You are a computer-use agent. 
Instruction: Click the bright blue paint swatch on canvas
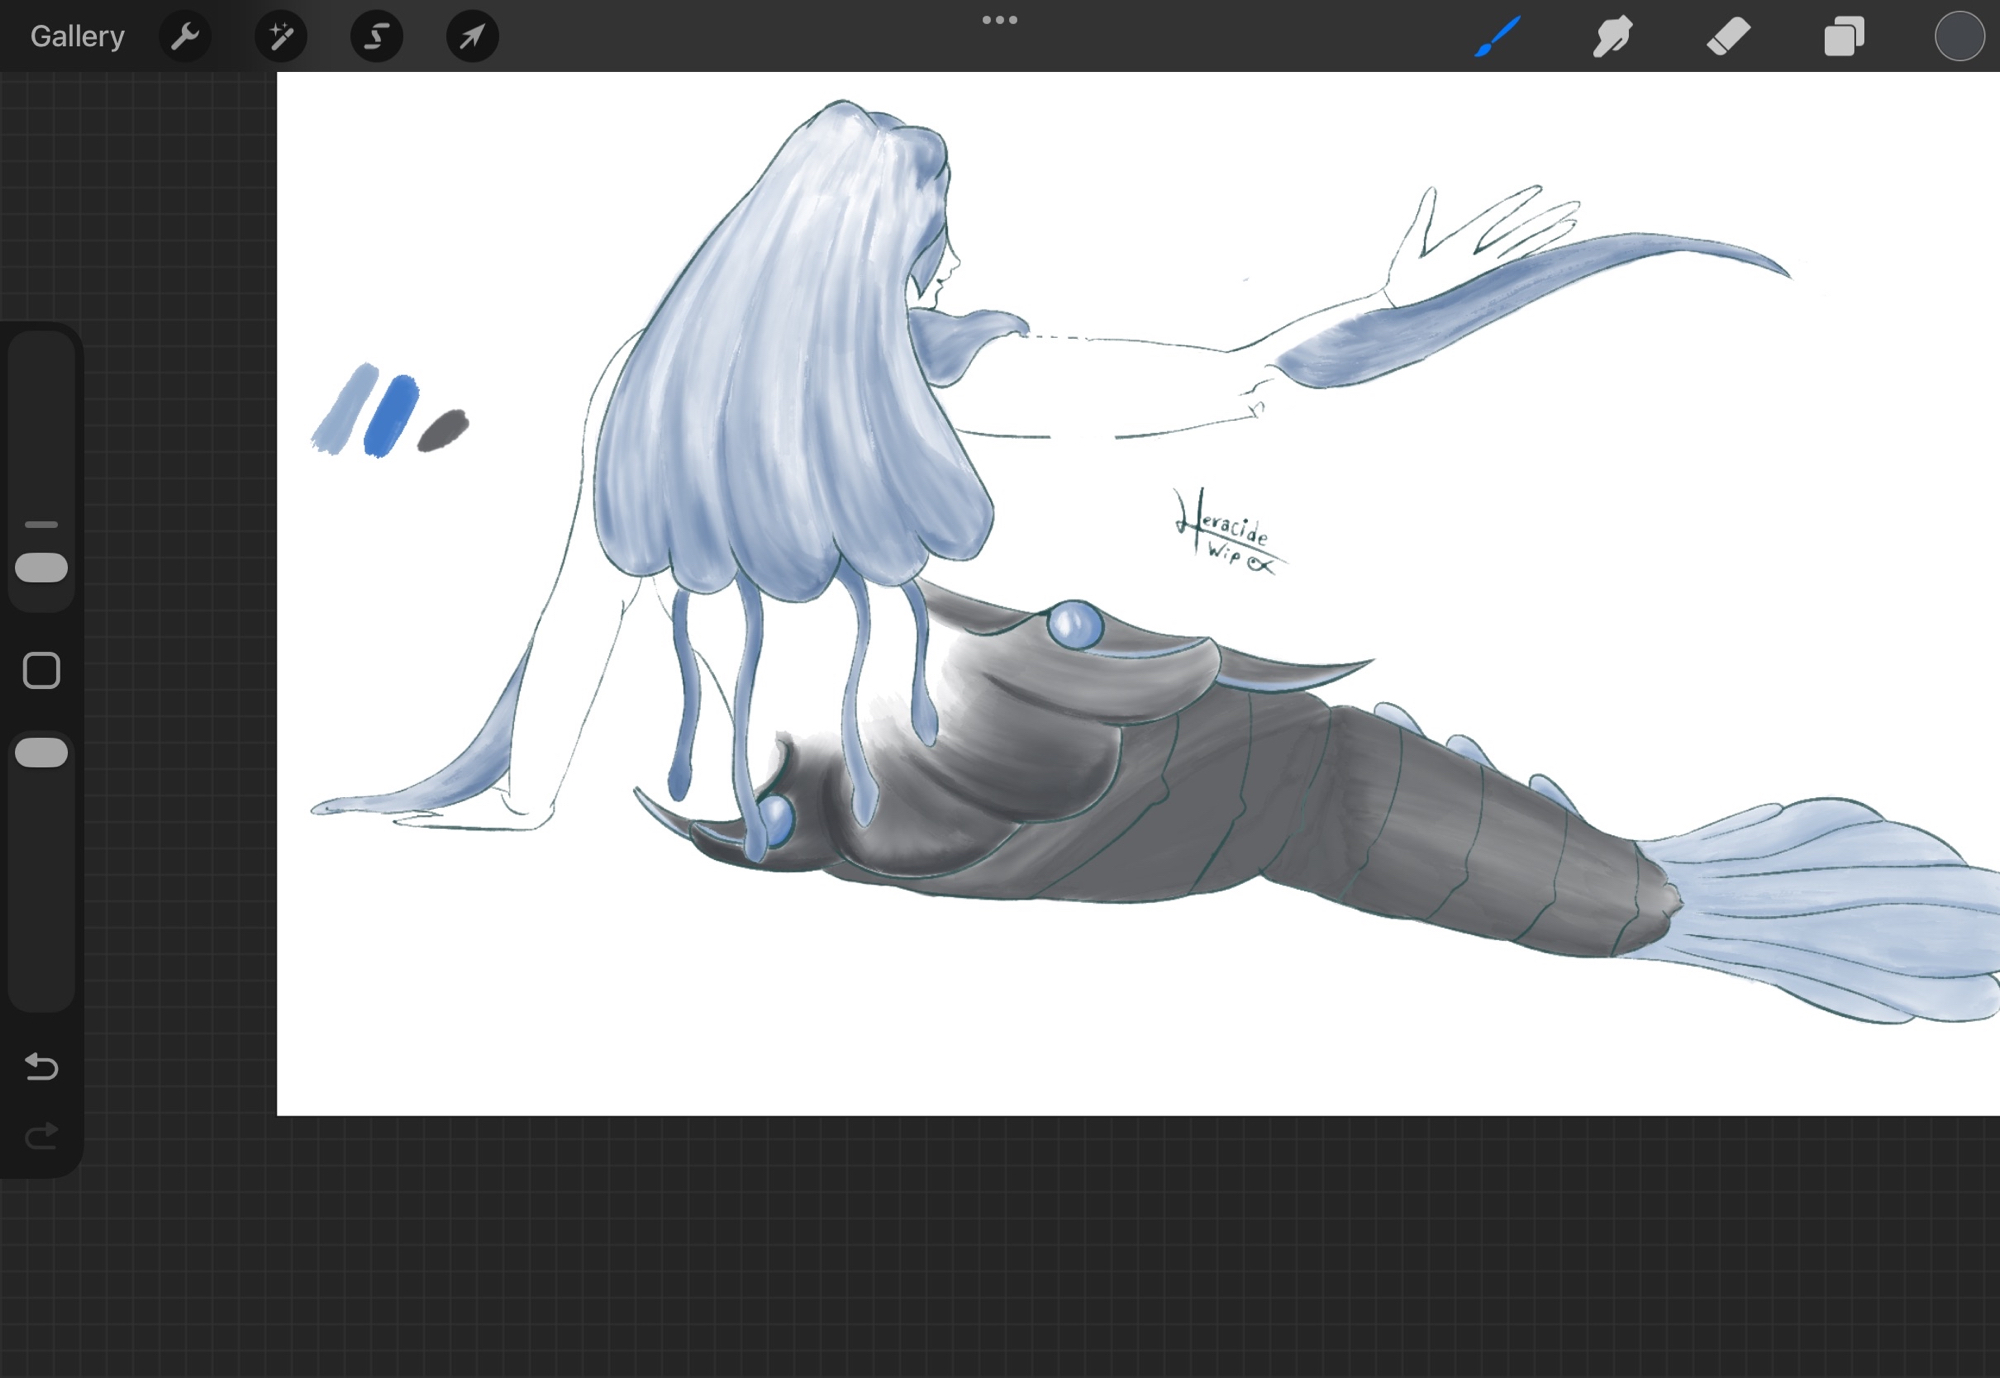point(391,416)
